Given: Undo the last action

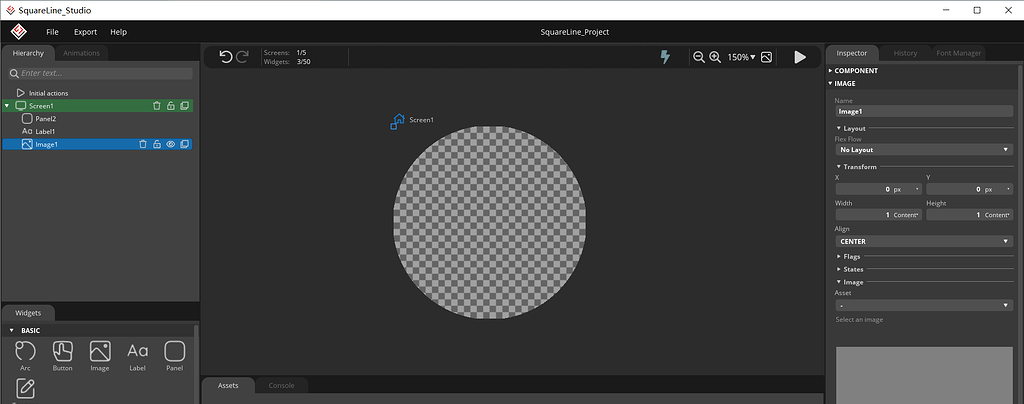Looking at the screenshot, I should pyautogui.click(x=226, y=57).
